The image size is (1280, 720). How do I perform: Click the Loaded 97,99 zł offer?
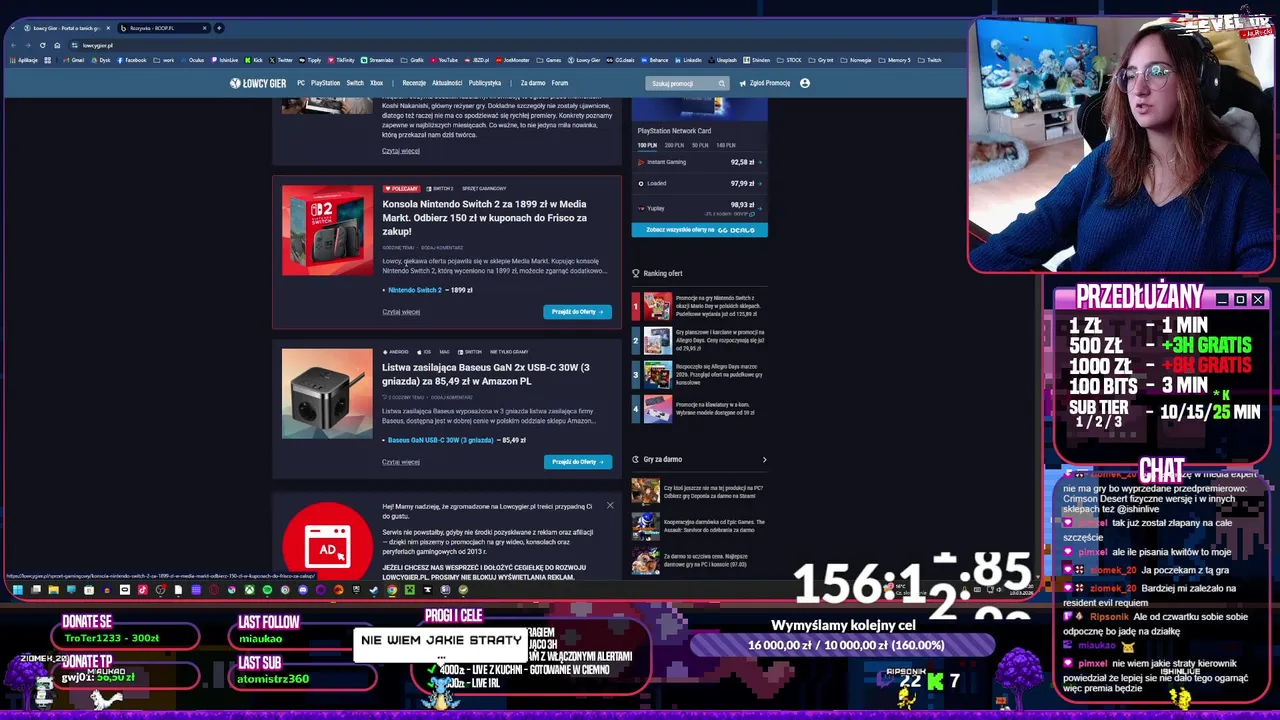(x=700, y=183)
